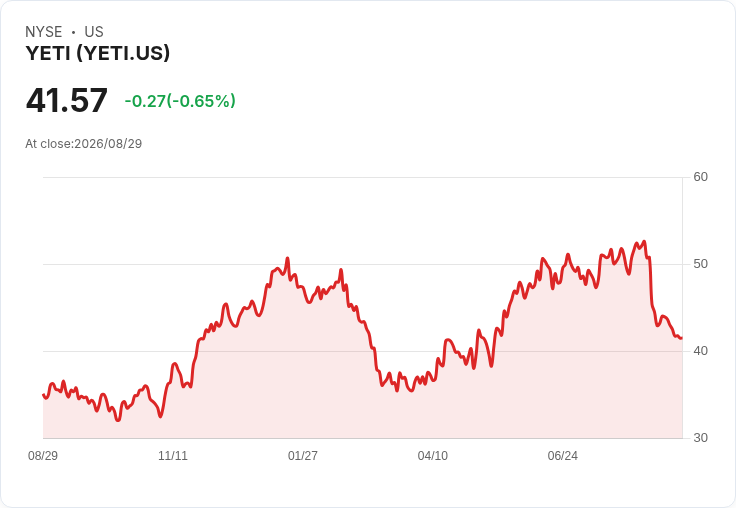Click the lowest trough of the price line

[118, 420]
